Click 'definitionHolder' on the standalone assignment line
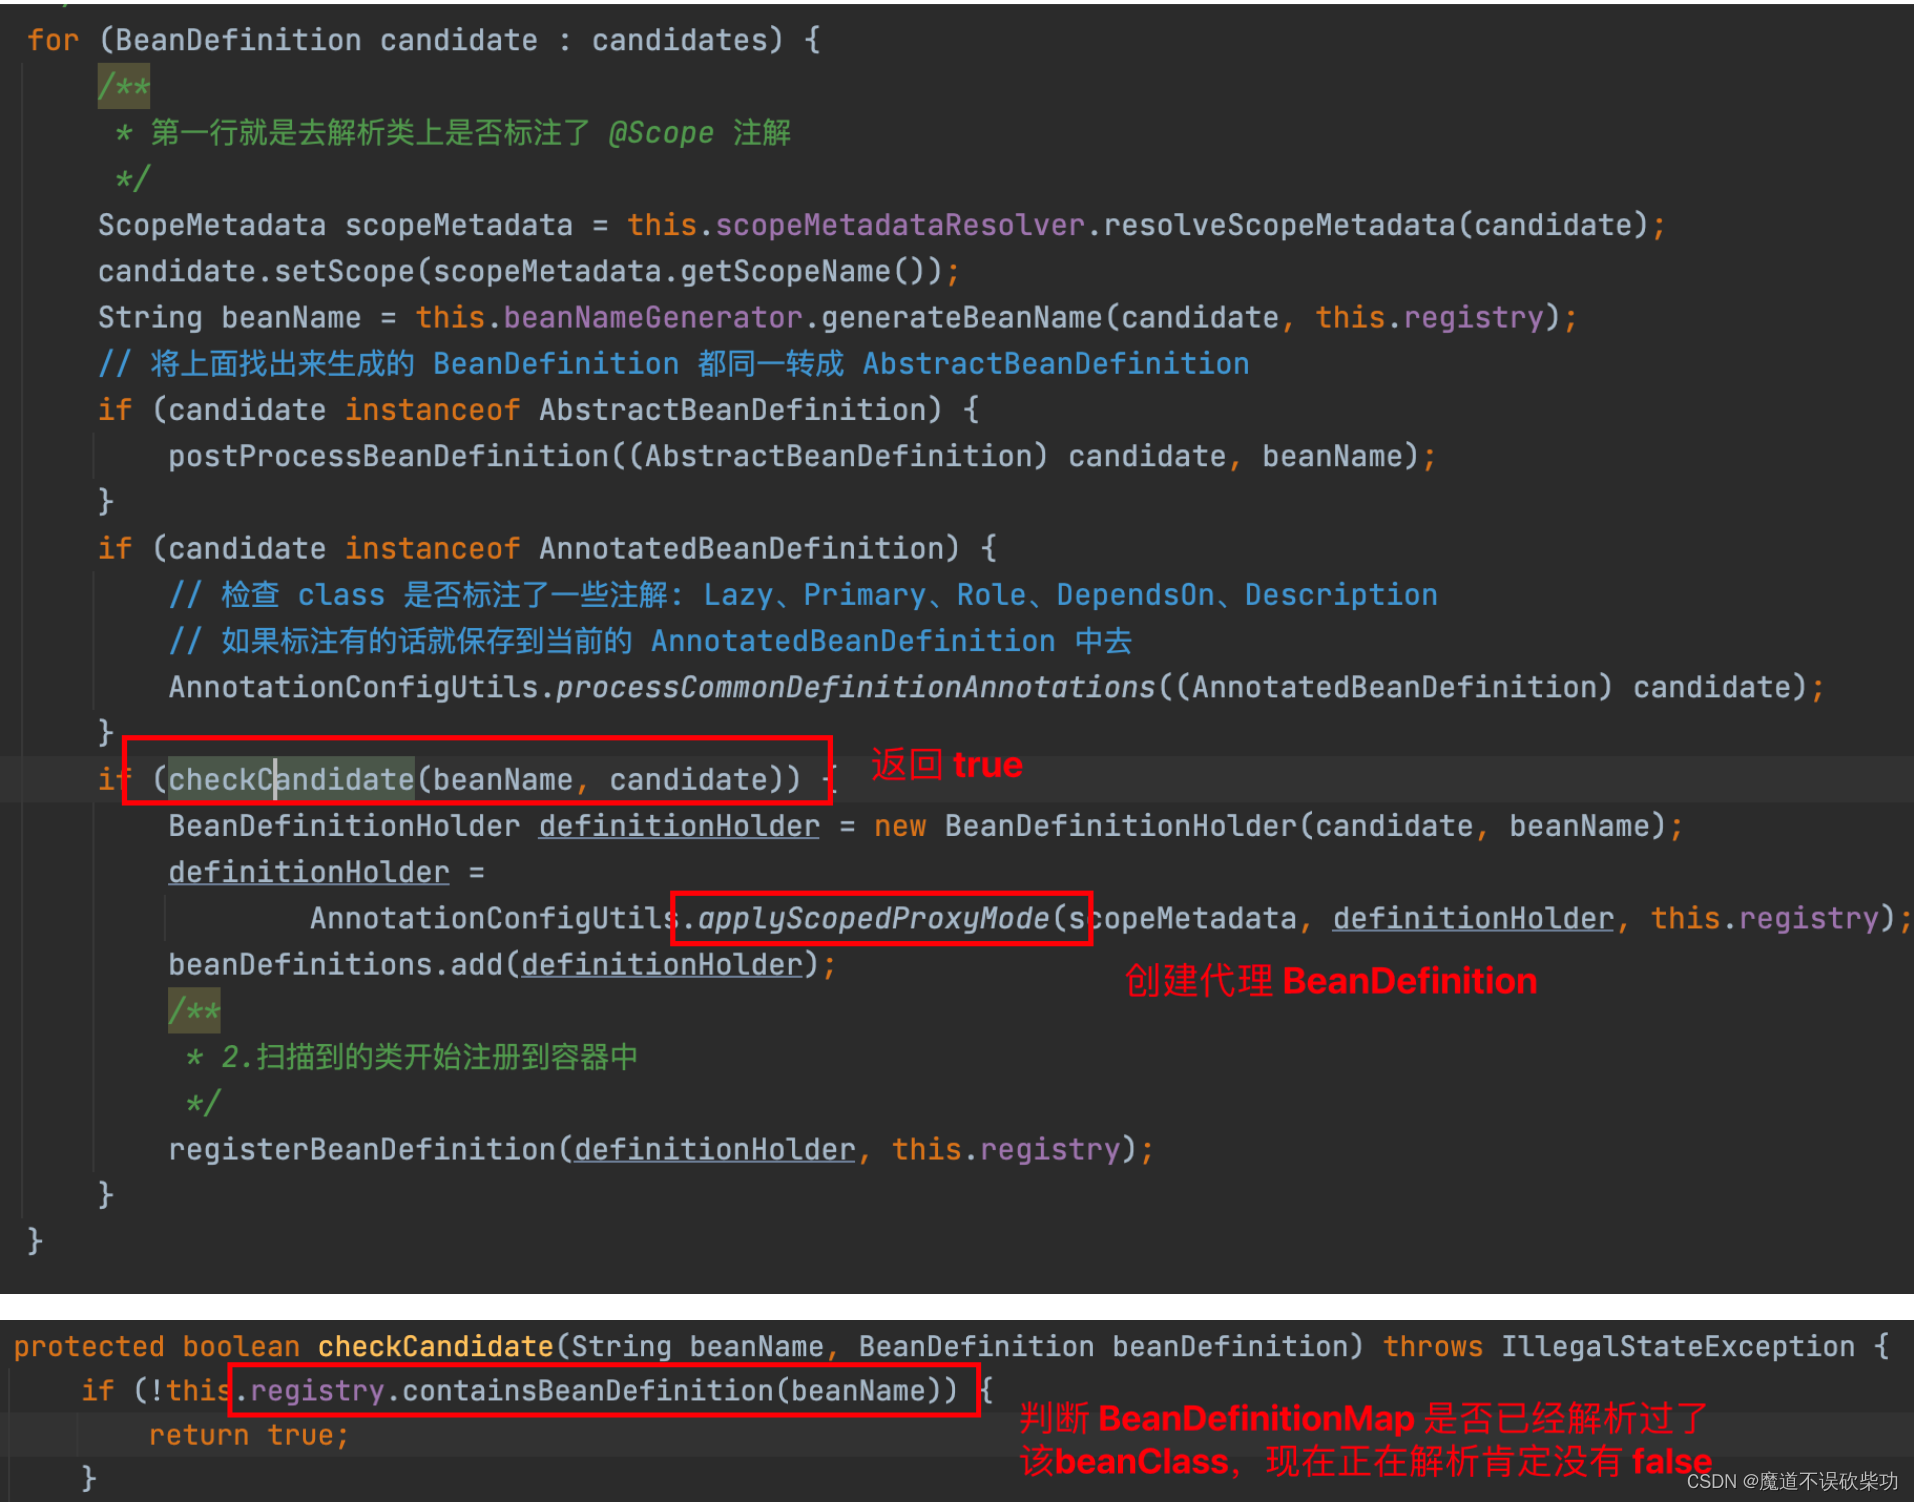Screen dimensions: 1914x1502 tap(309, 872)
